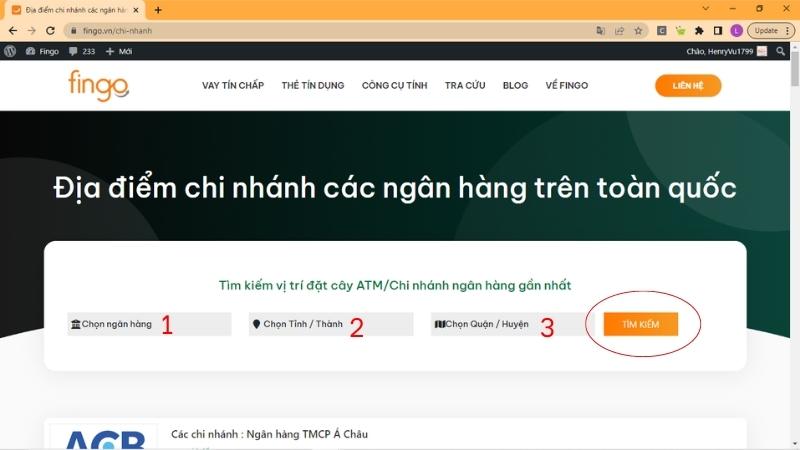The image size is (800, 450).
Task: Close the Địa điểm chi nhánh tab
Action: click(x=136, y=10)
